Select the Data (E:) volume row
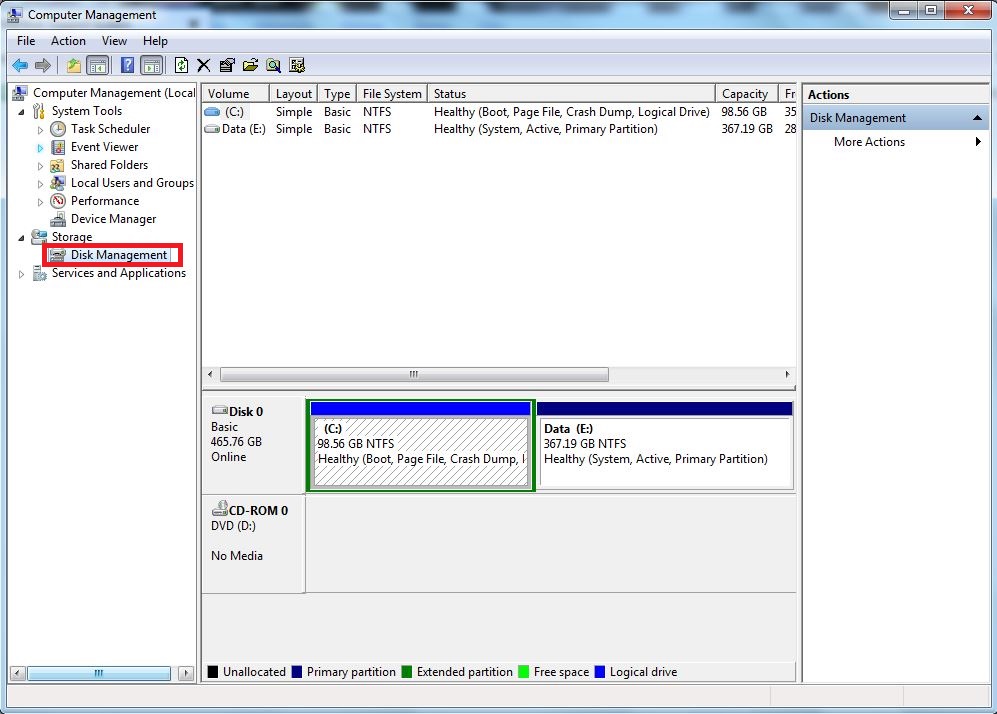Image resolution: width=997 pixels, height=714 pixels. pos(245,129)
